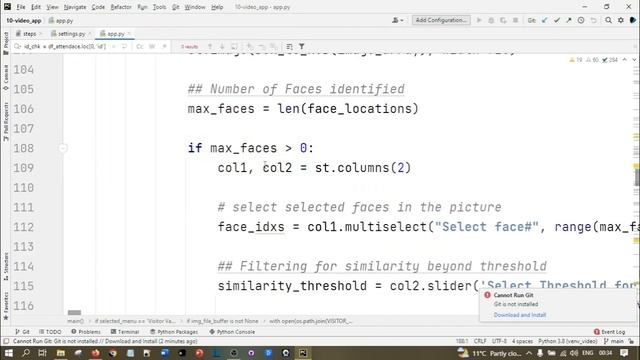Click Git Push arrow icon

(569, 20)
